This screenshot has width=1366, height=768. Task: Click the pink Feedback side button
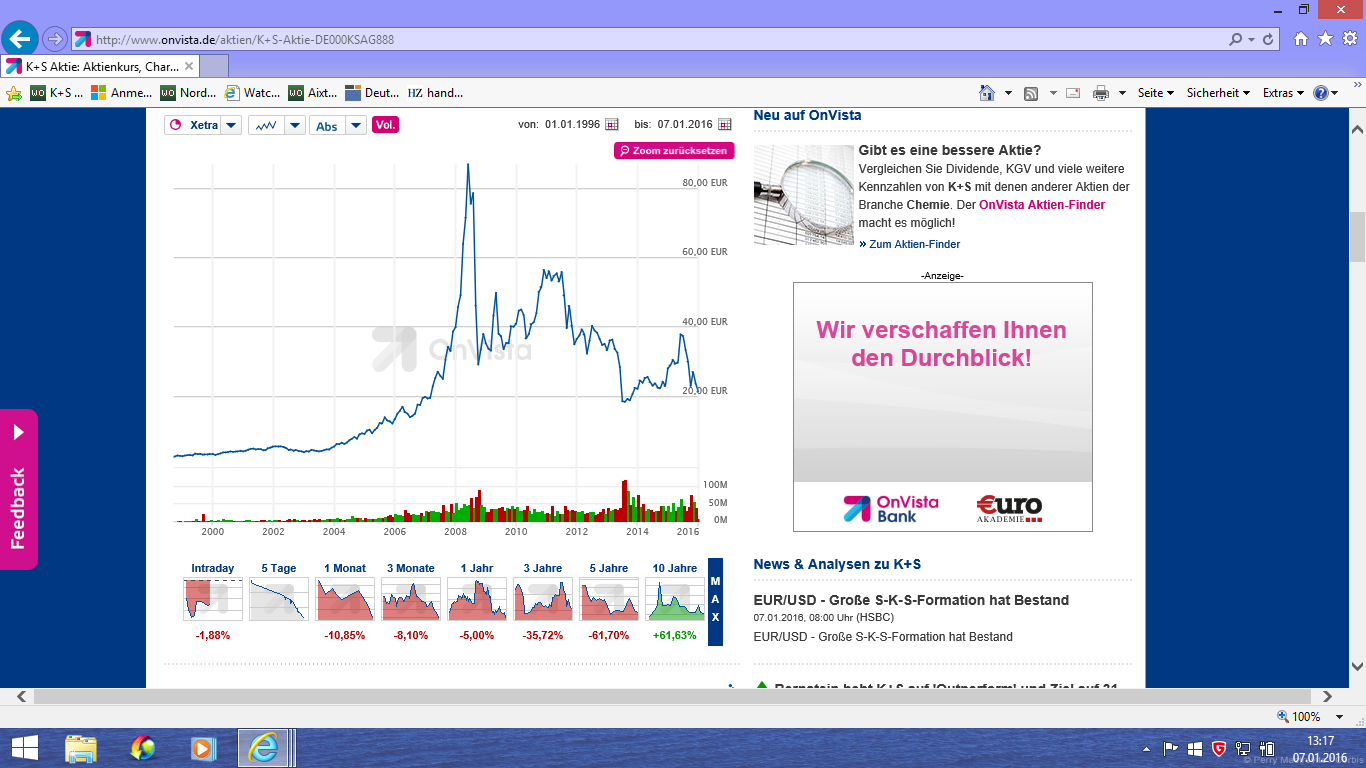pos(19,489)
